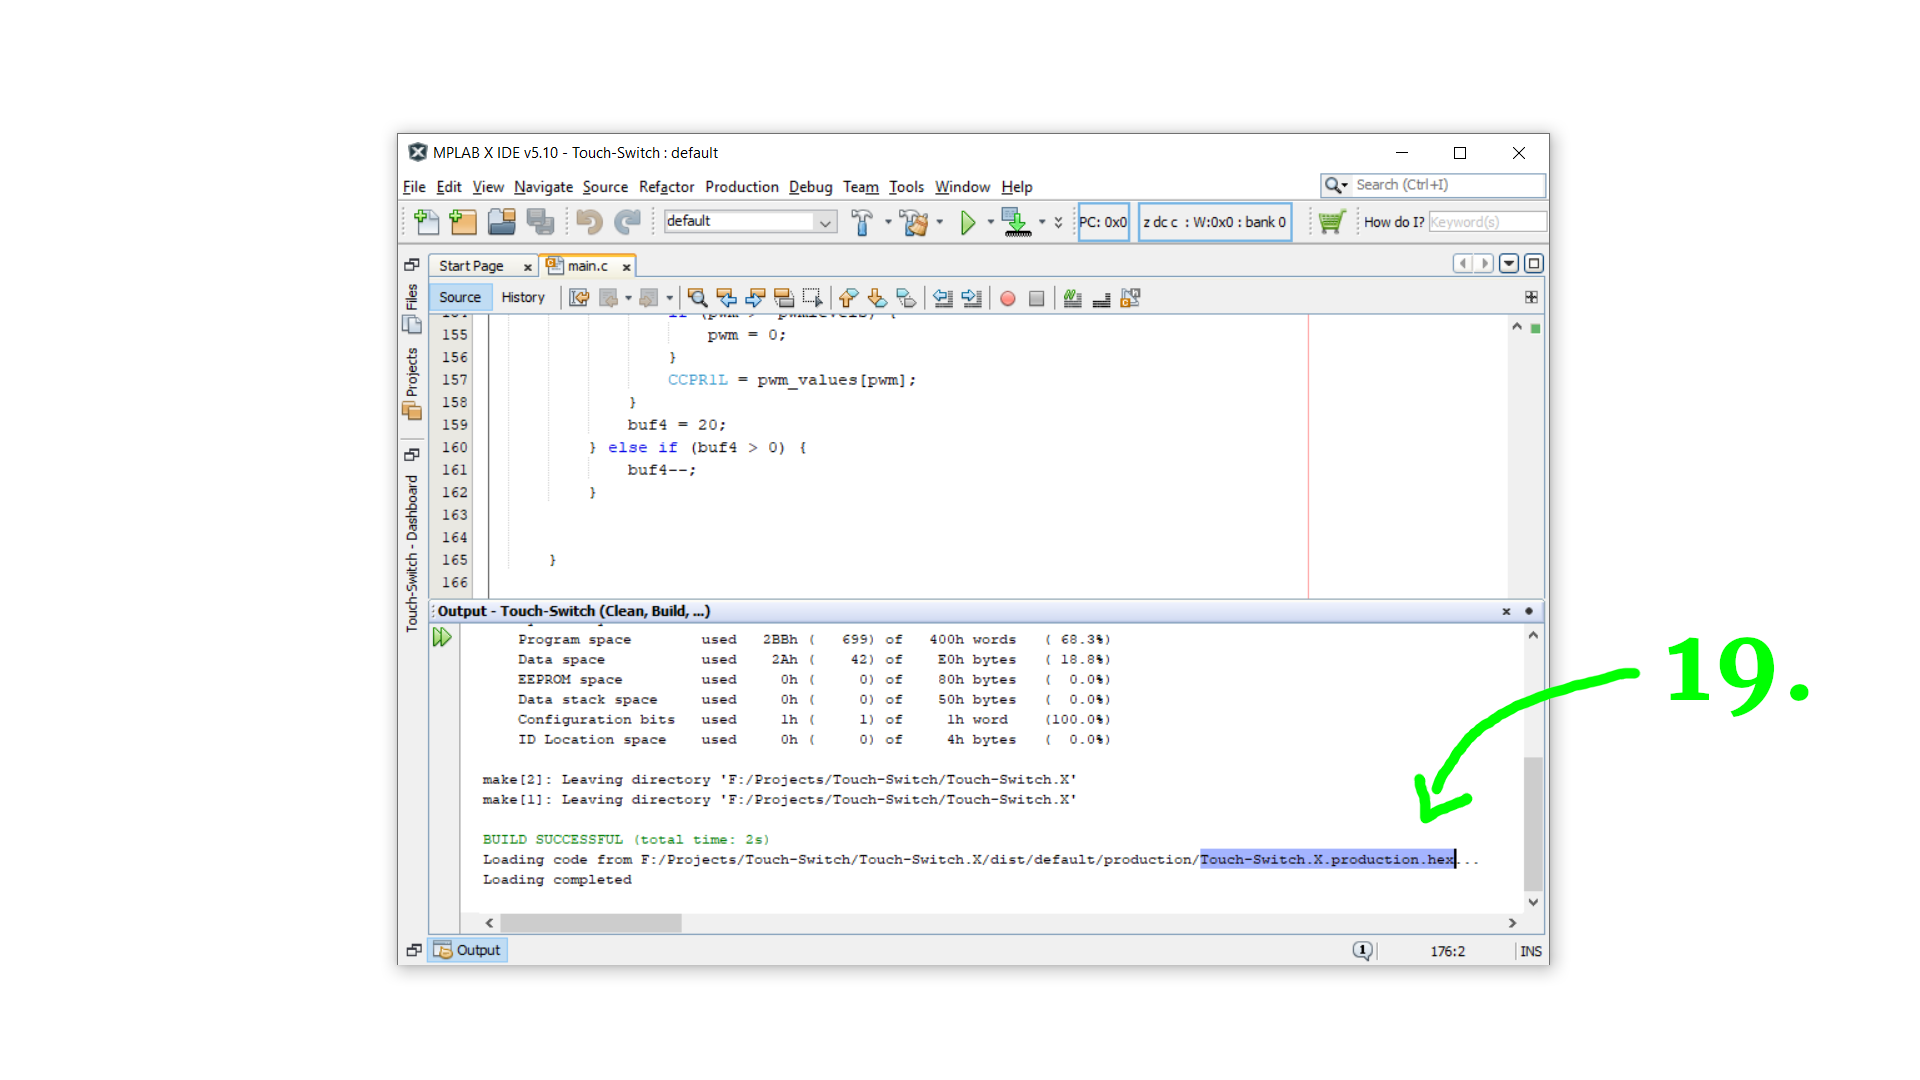Open the Production menu
The width and height of the screenshot is (1920, 1080).
point(741,187)
